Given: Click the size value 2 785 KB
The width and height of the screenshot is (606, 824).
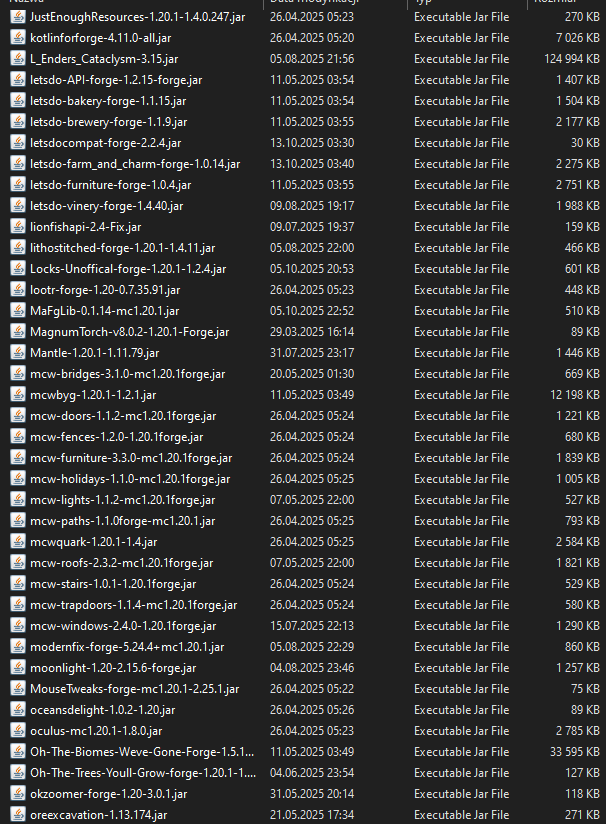Looking at the screenshot, I should pyautogui.click(x=578, y=731).
